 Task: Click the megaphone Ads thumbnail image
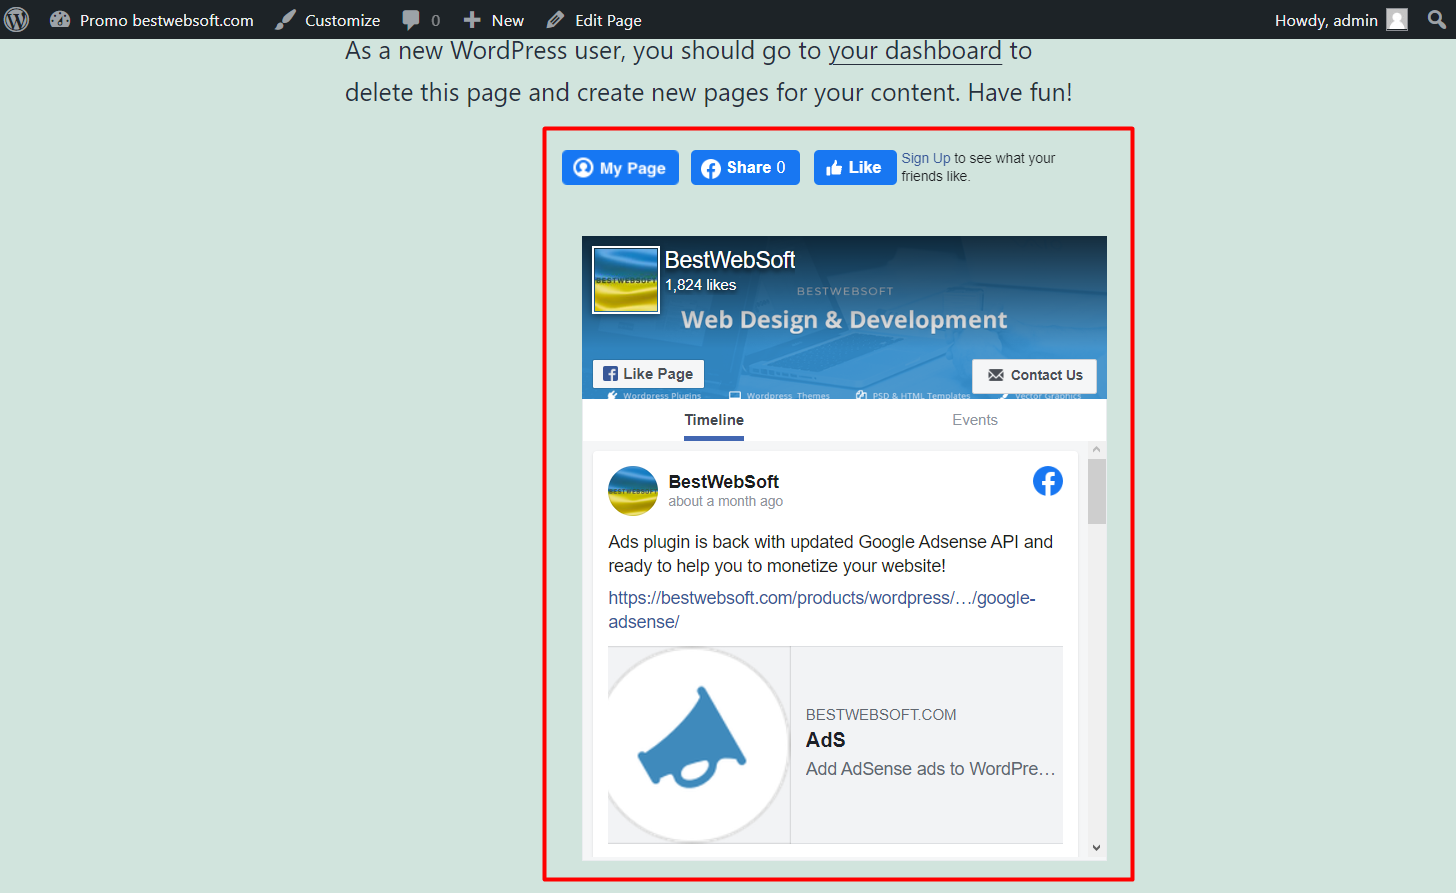pos(699,745)
